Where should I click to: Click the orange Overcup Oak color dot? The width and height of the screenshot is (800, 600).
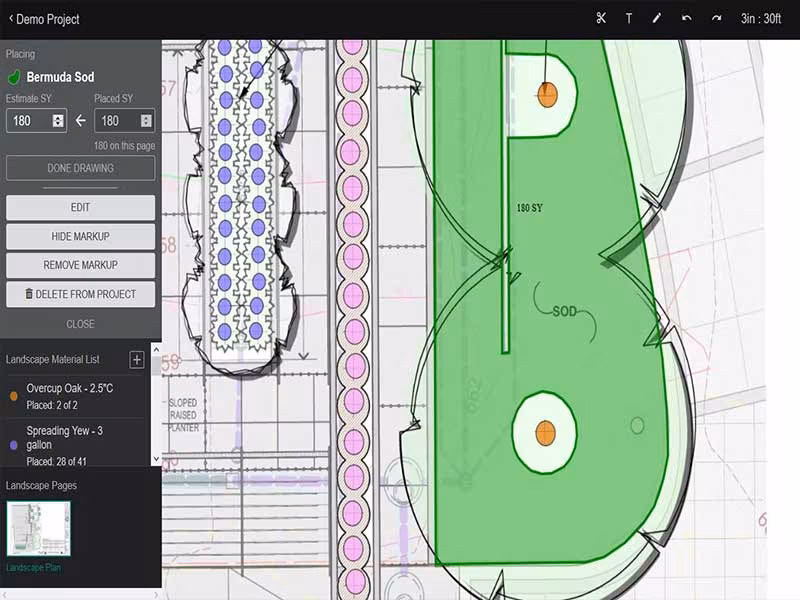pos(14,396)
